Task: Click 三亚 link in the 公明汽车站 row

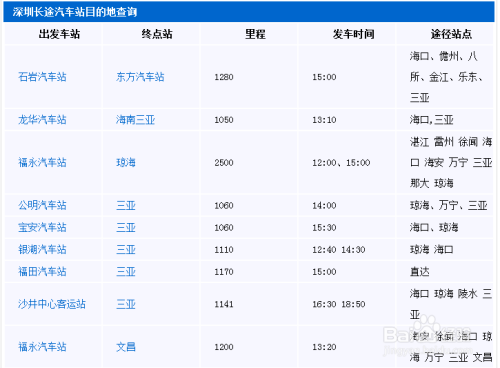Action: pyautogui.click(x=126, y=205)
